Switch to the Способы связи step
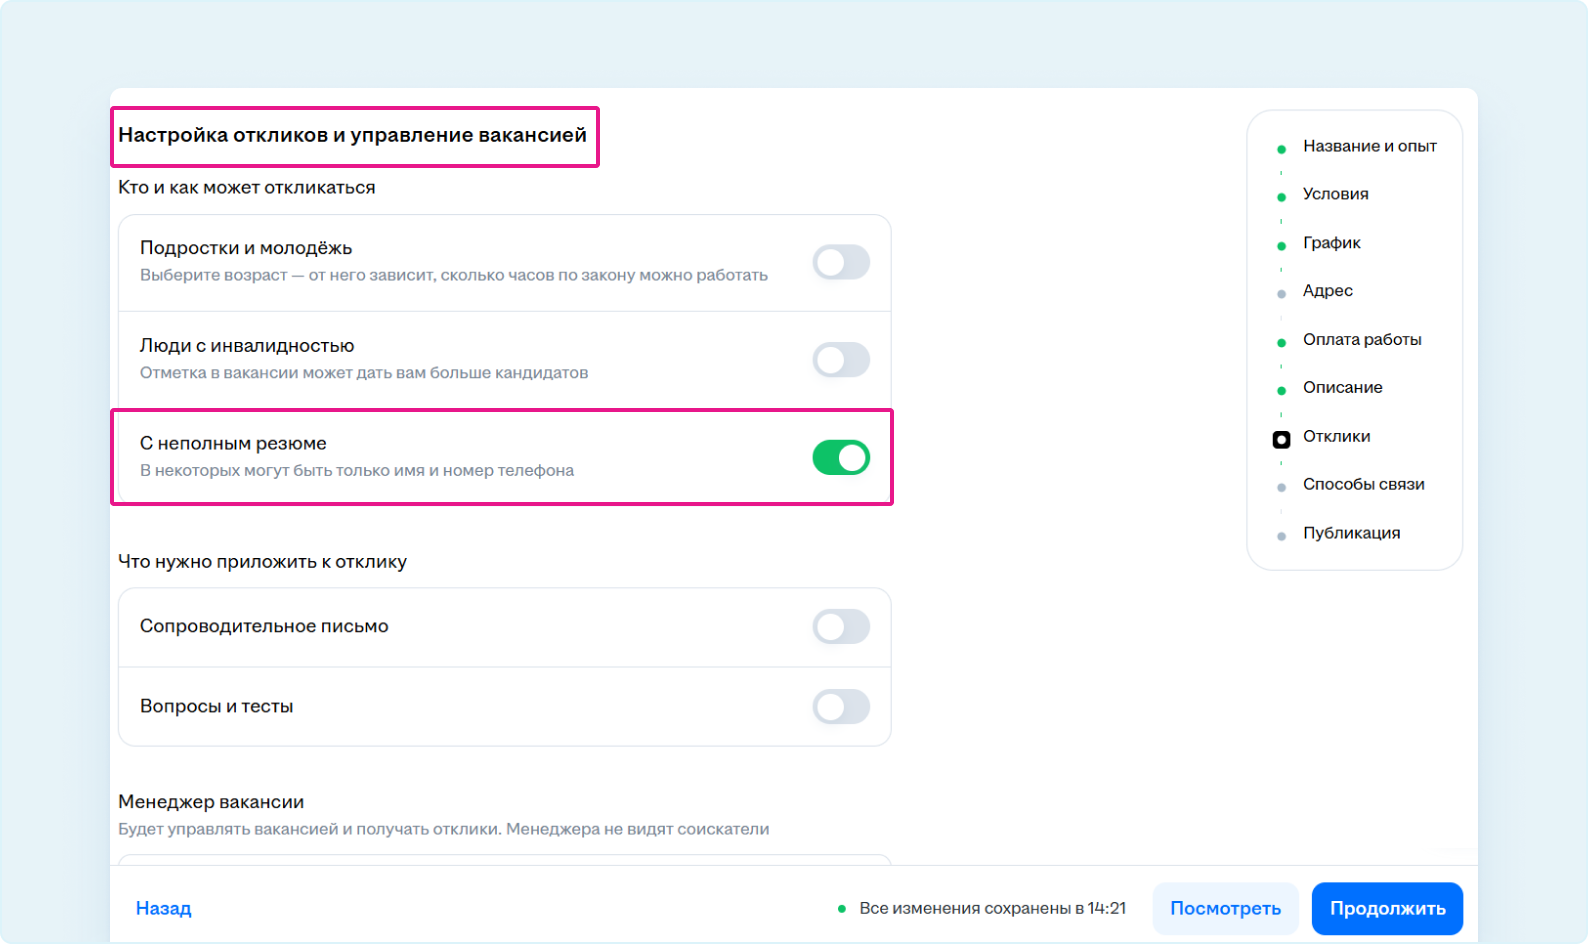1588x944 pixels. coord(1363,485)
